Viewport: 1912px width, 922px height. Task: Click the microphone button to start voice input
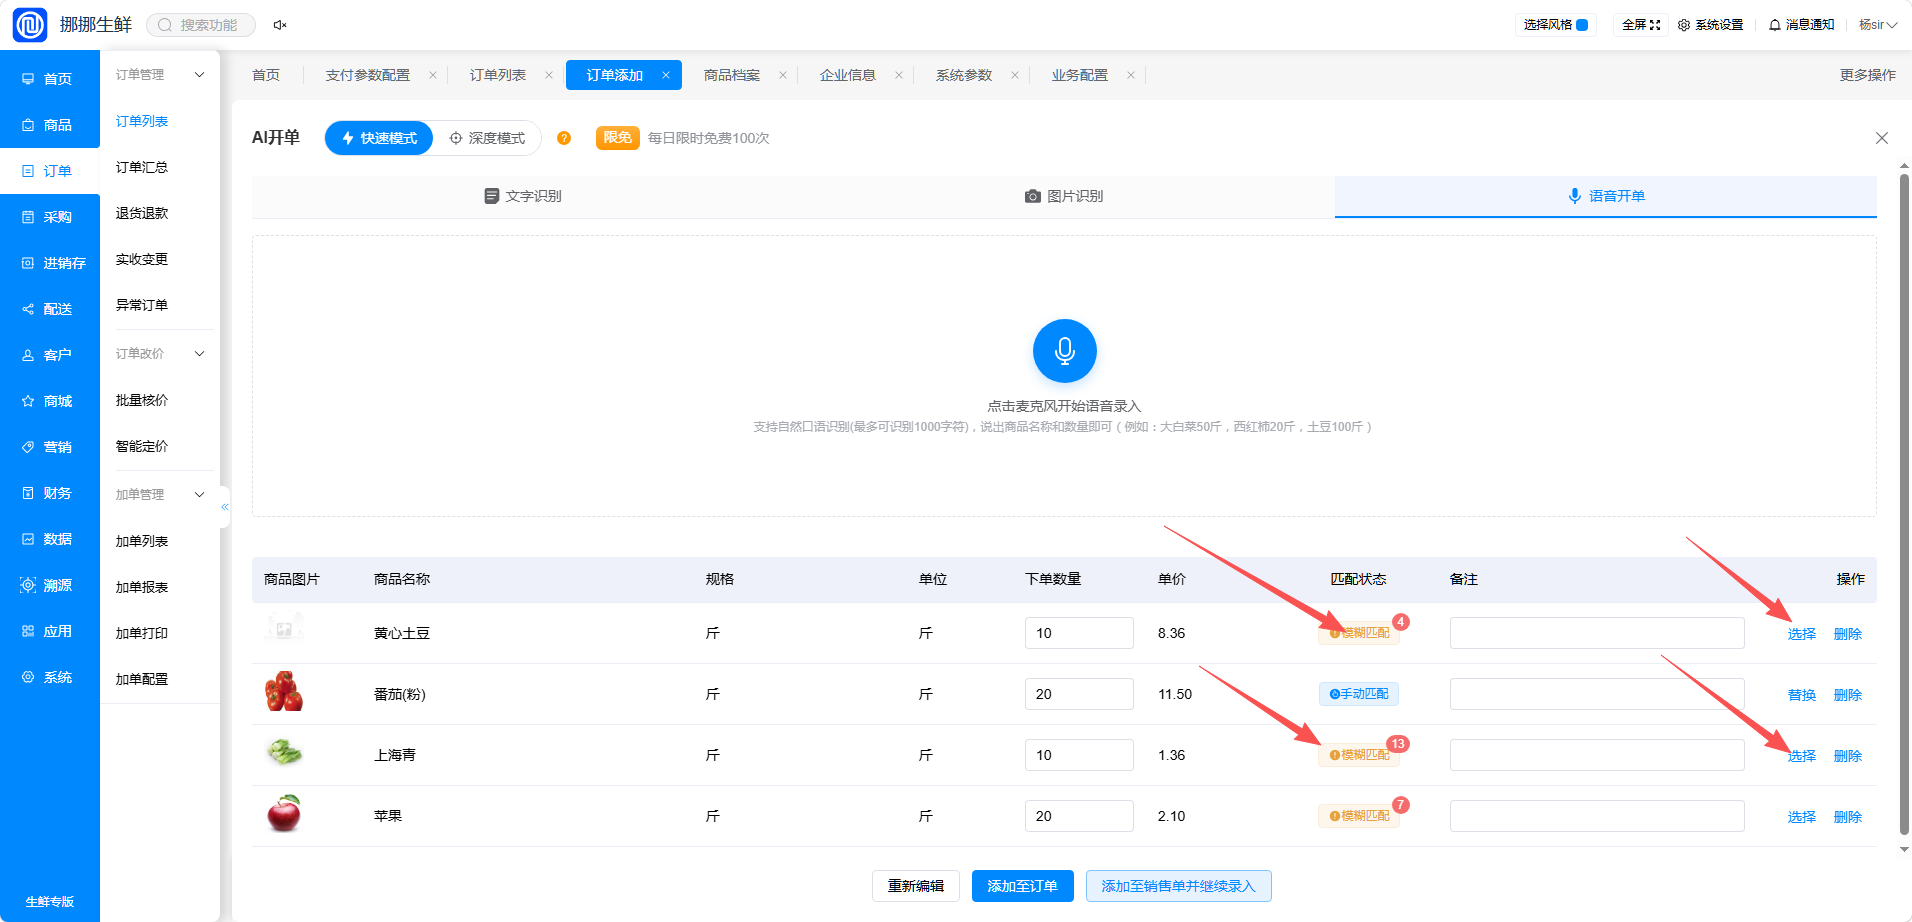point(1064,351)
